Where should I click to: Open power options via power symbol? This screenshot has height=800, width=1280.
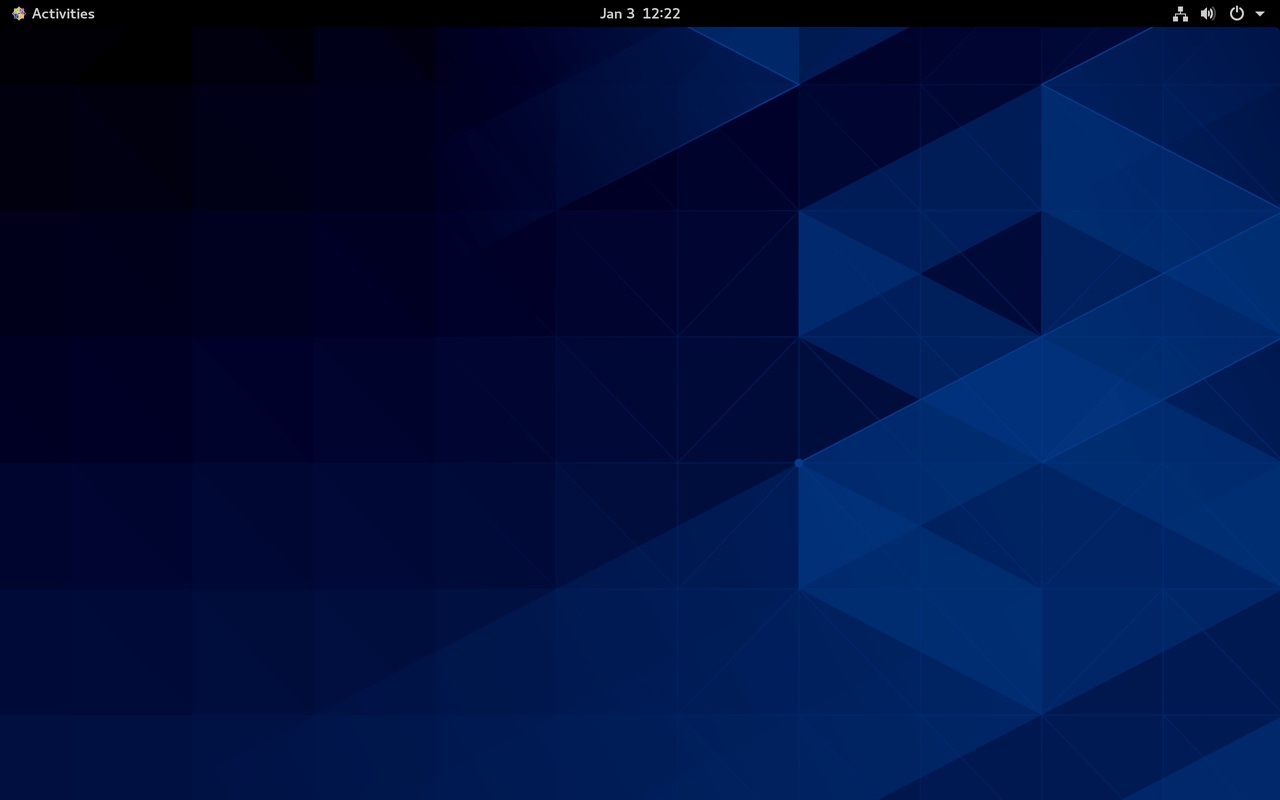coord(1237,14)
